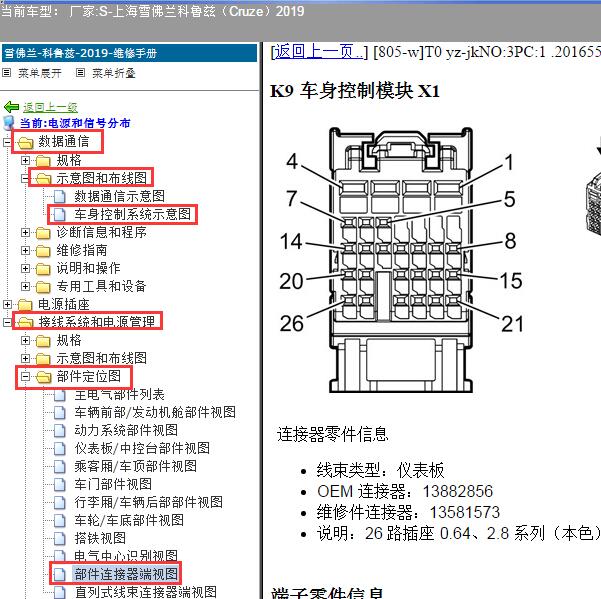
Task: Open 乘客厢/车顶部件视图
Action: [136, 466]
